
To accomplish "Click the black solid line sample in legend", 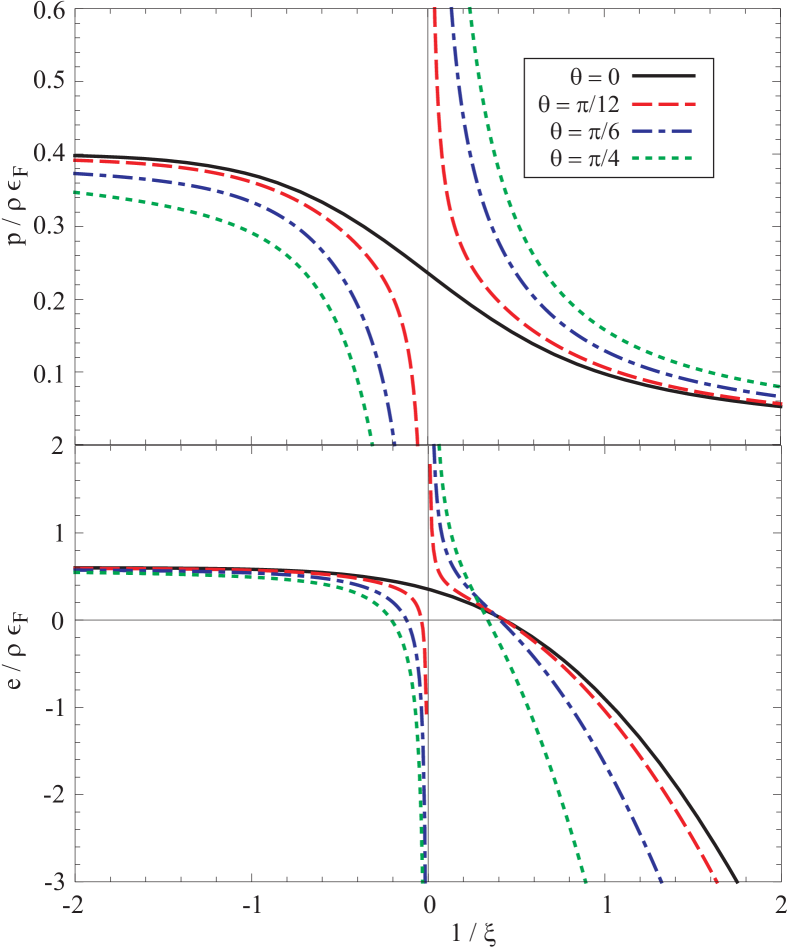I will pos(663,76).
